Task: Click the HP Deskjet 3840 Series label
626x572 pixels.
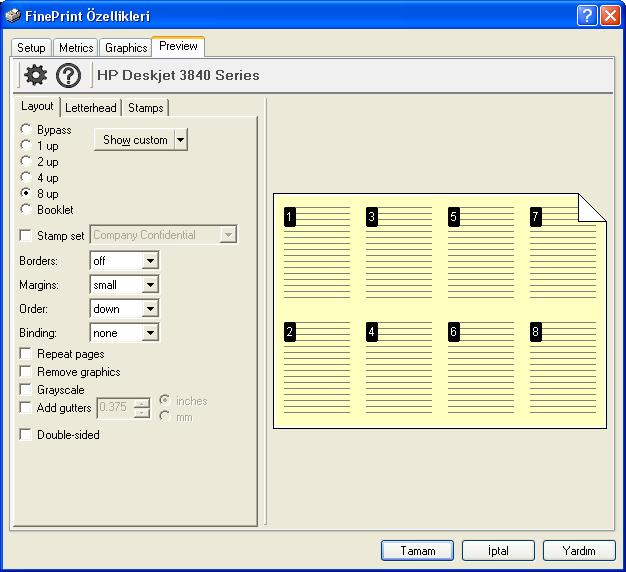Action: pos(178,75)
